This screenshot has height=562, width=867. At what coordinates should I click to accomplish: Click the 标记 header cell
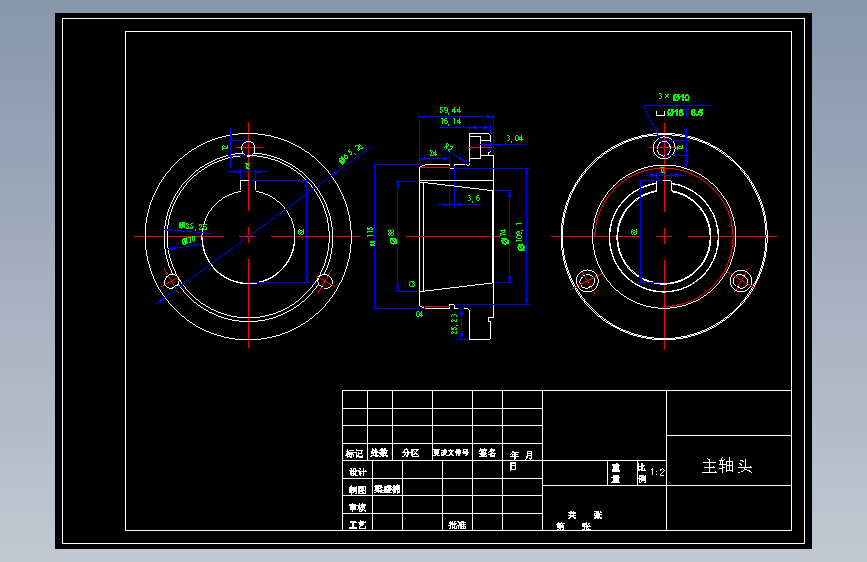point(354,454)
